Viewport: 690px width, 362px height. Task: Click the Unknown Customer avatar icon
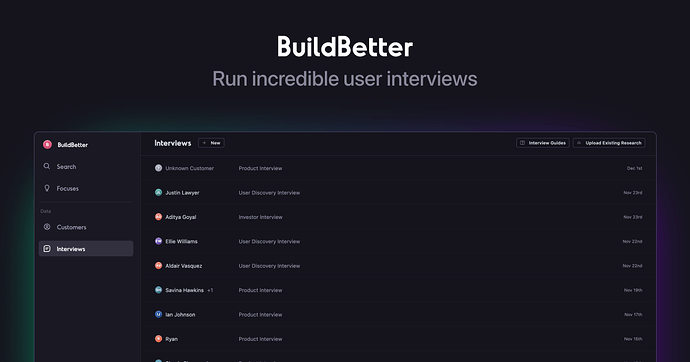[x=158, y=168]
